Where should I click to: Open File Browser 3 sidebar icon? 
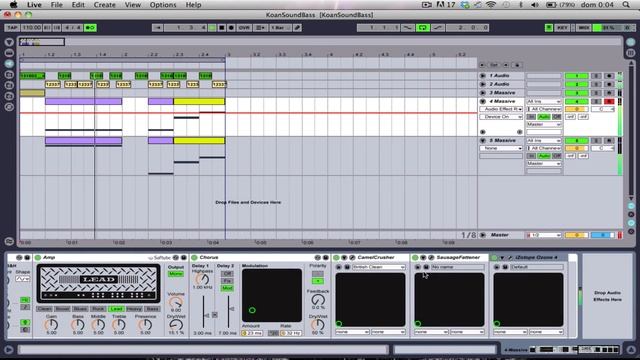click(9, 96)
